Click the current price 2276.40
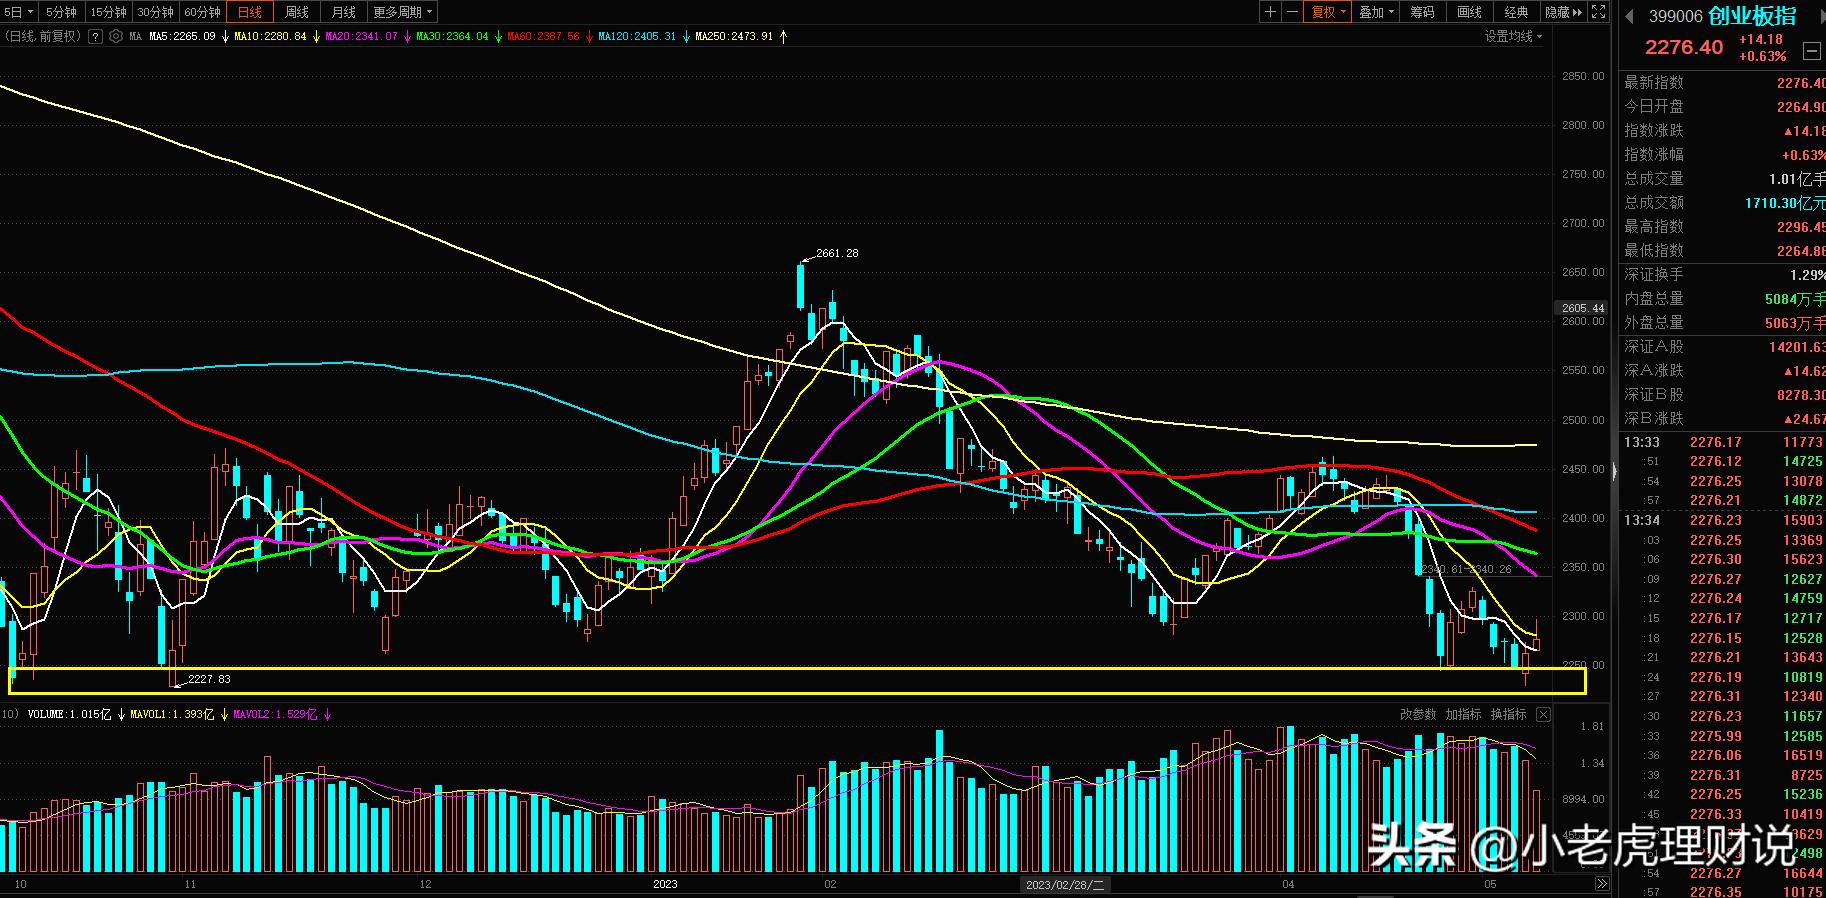Viewport: 1826px width, 898px height. click(1684, 47)
